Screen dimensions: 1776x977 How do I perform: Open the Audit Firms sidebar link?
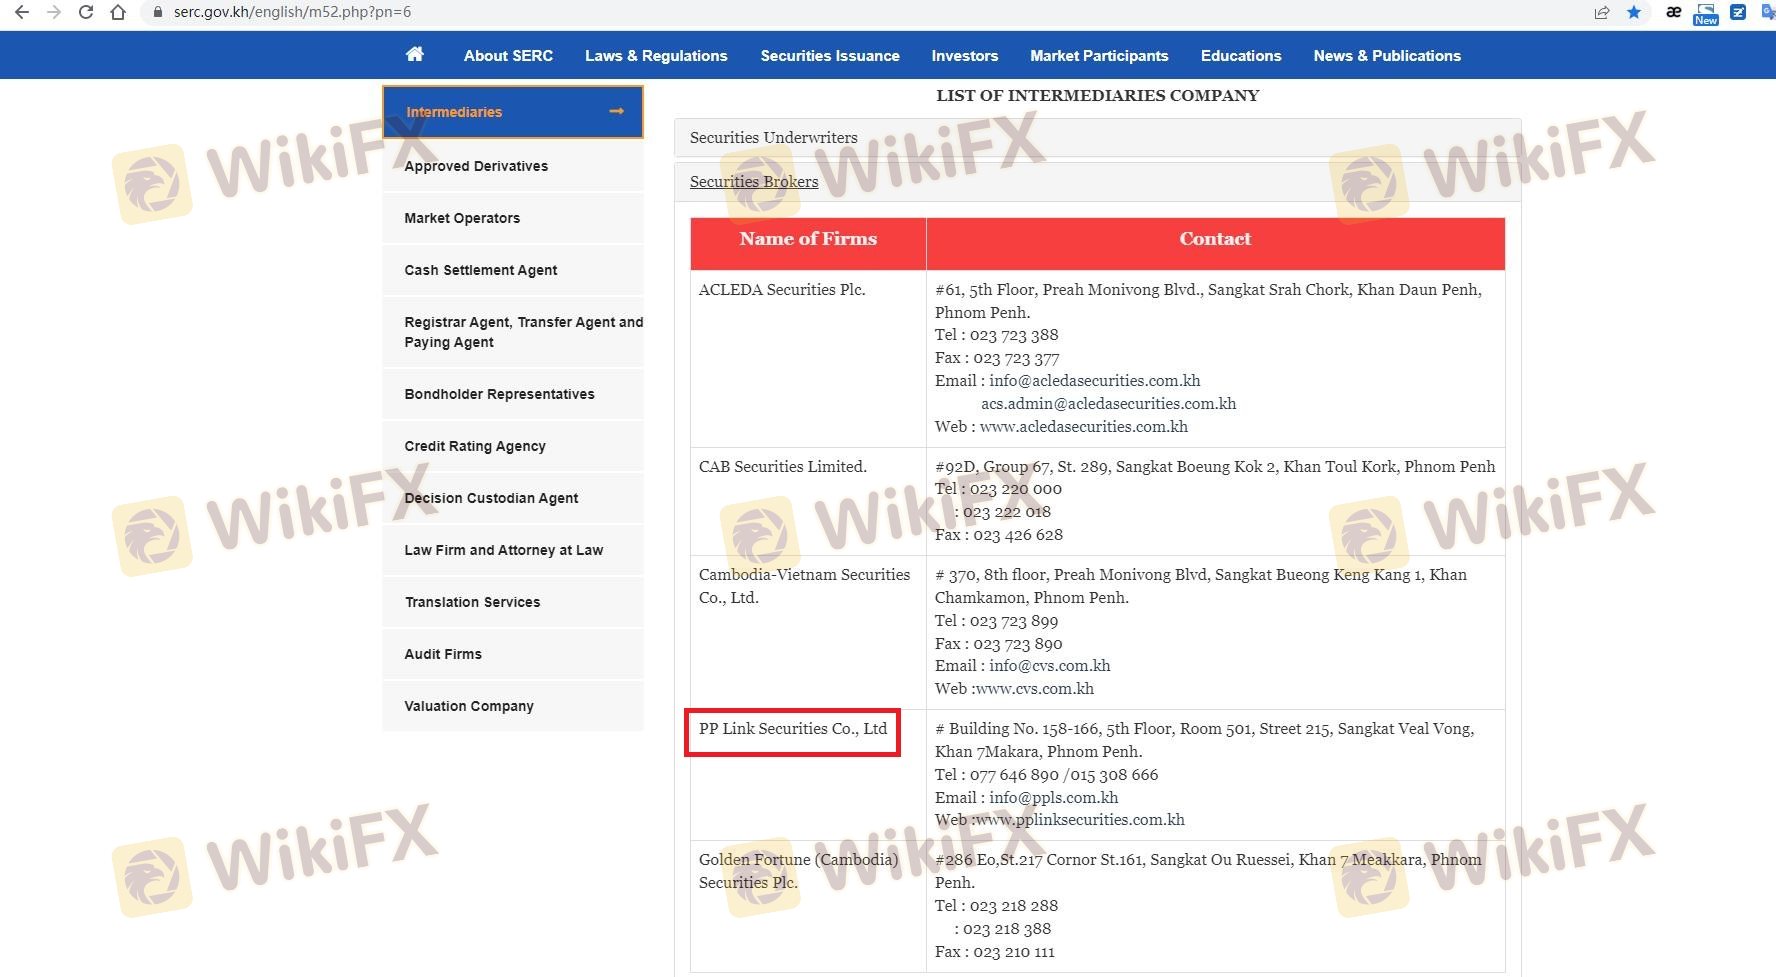click(443, 654)
